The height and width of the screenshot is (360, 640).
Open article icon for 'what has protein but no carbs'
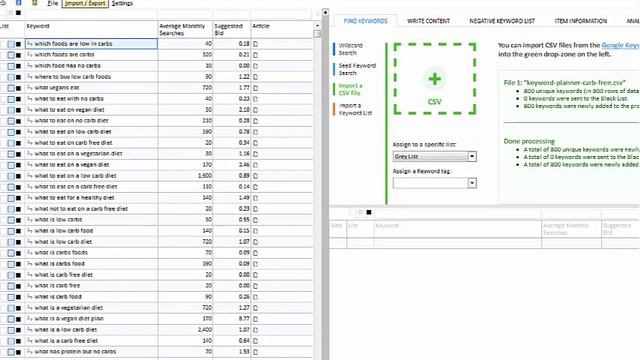coord(256,352)
